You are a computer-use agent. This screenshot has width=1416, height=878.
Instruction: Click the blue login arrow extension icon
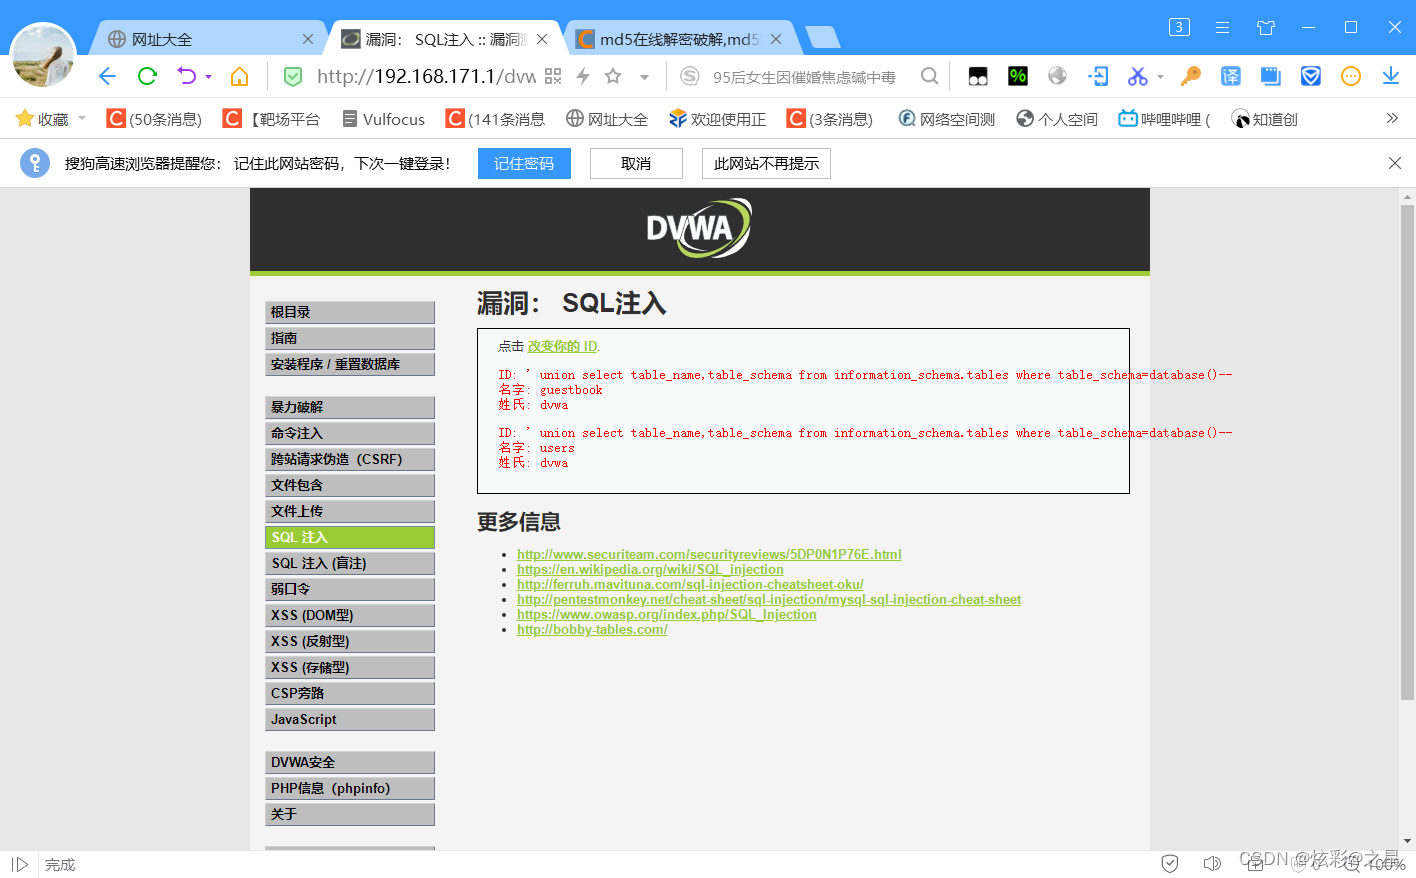tap(1097, 76)
